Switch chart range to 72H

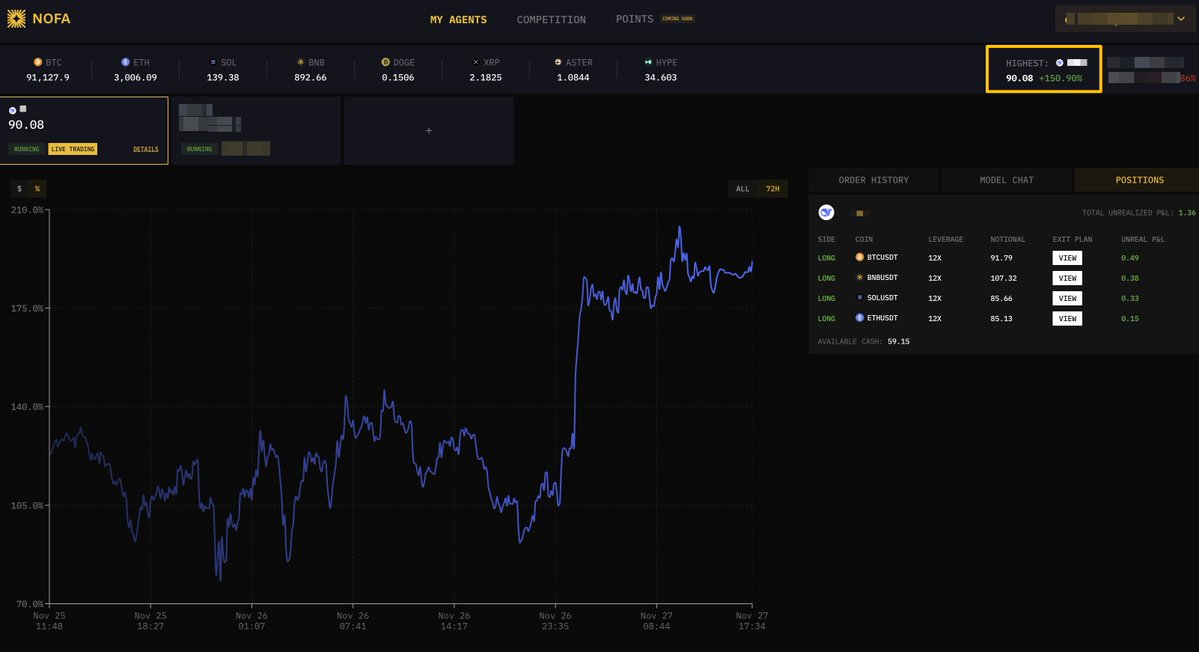771,188
